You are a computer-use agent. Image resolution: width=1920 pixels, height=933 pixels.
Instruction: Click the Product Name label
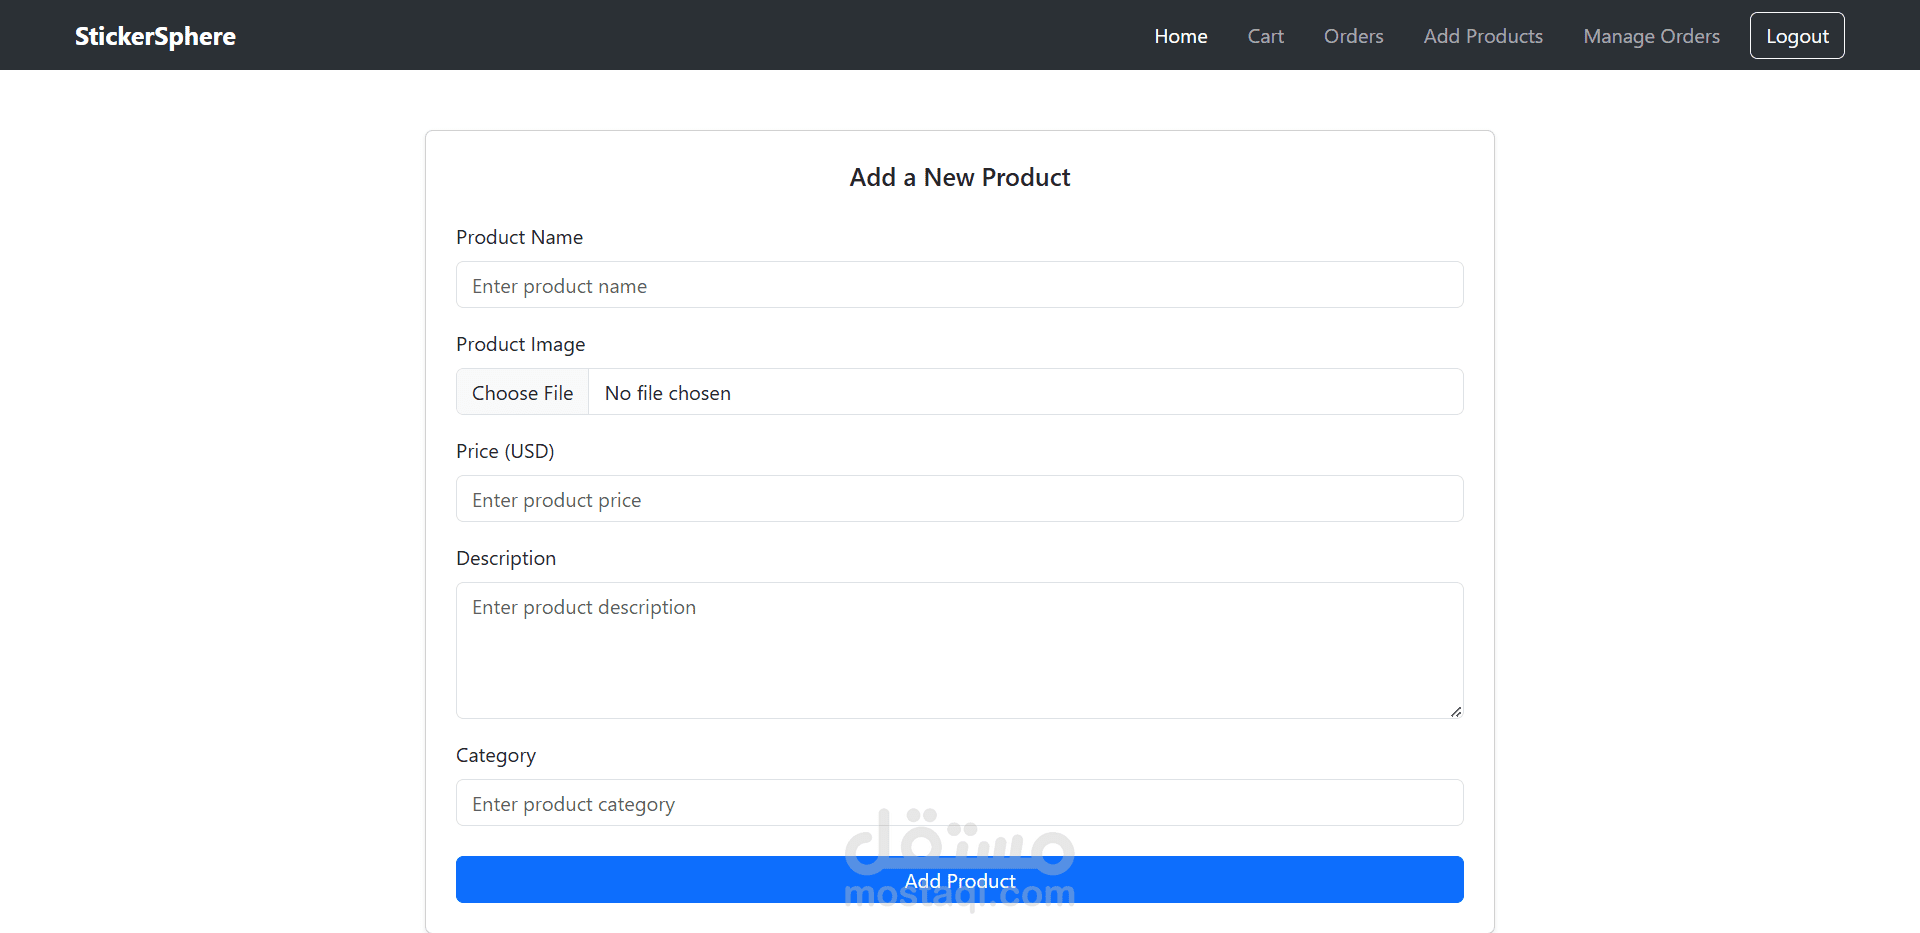(519, 237)
